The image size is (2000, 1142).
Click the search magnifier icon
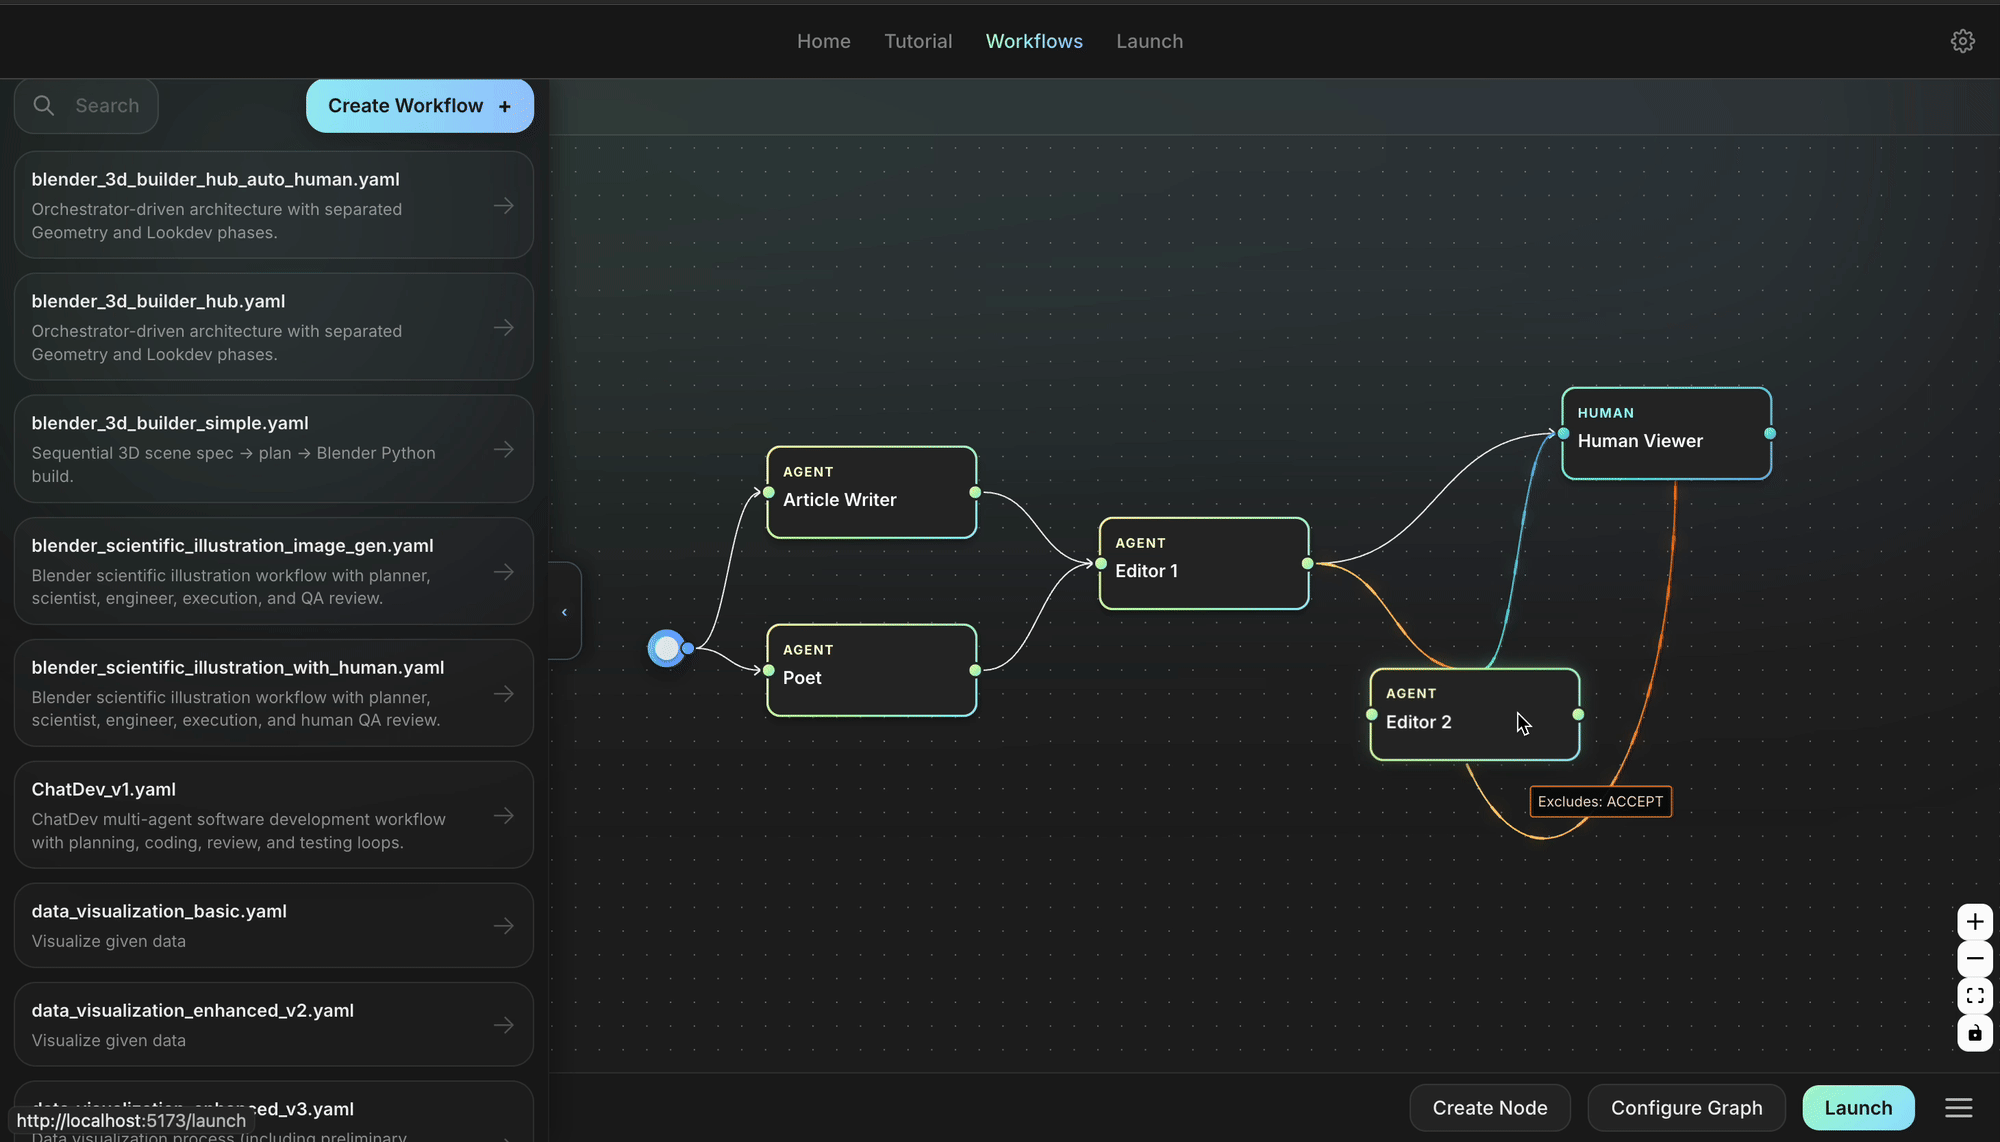(44, 105)
